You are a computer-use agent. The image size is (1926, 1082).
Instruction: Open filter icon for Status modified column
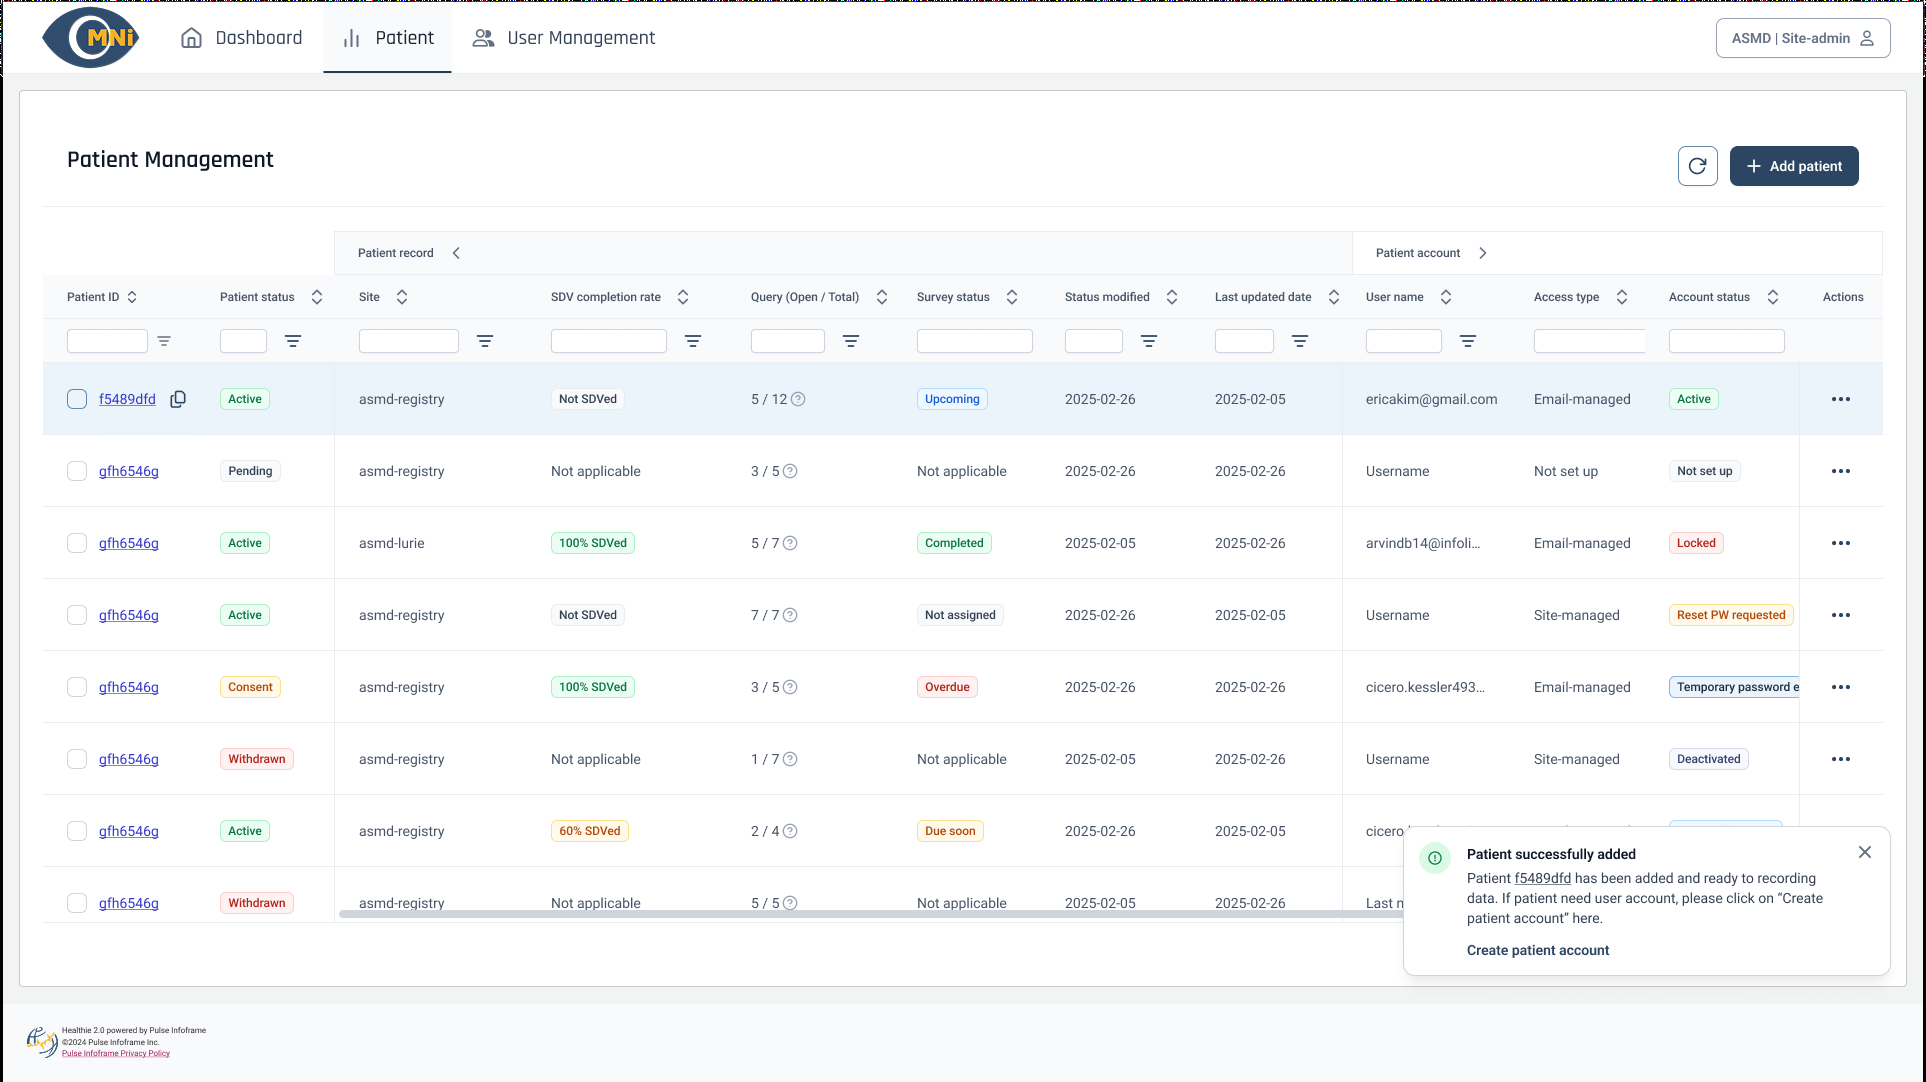click(1149, 341)
